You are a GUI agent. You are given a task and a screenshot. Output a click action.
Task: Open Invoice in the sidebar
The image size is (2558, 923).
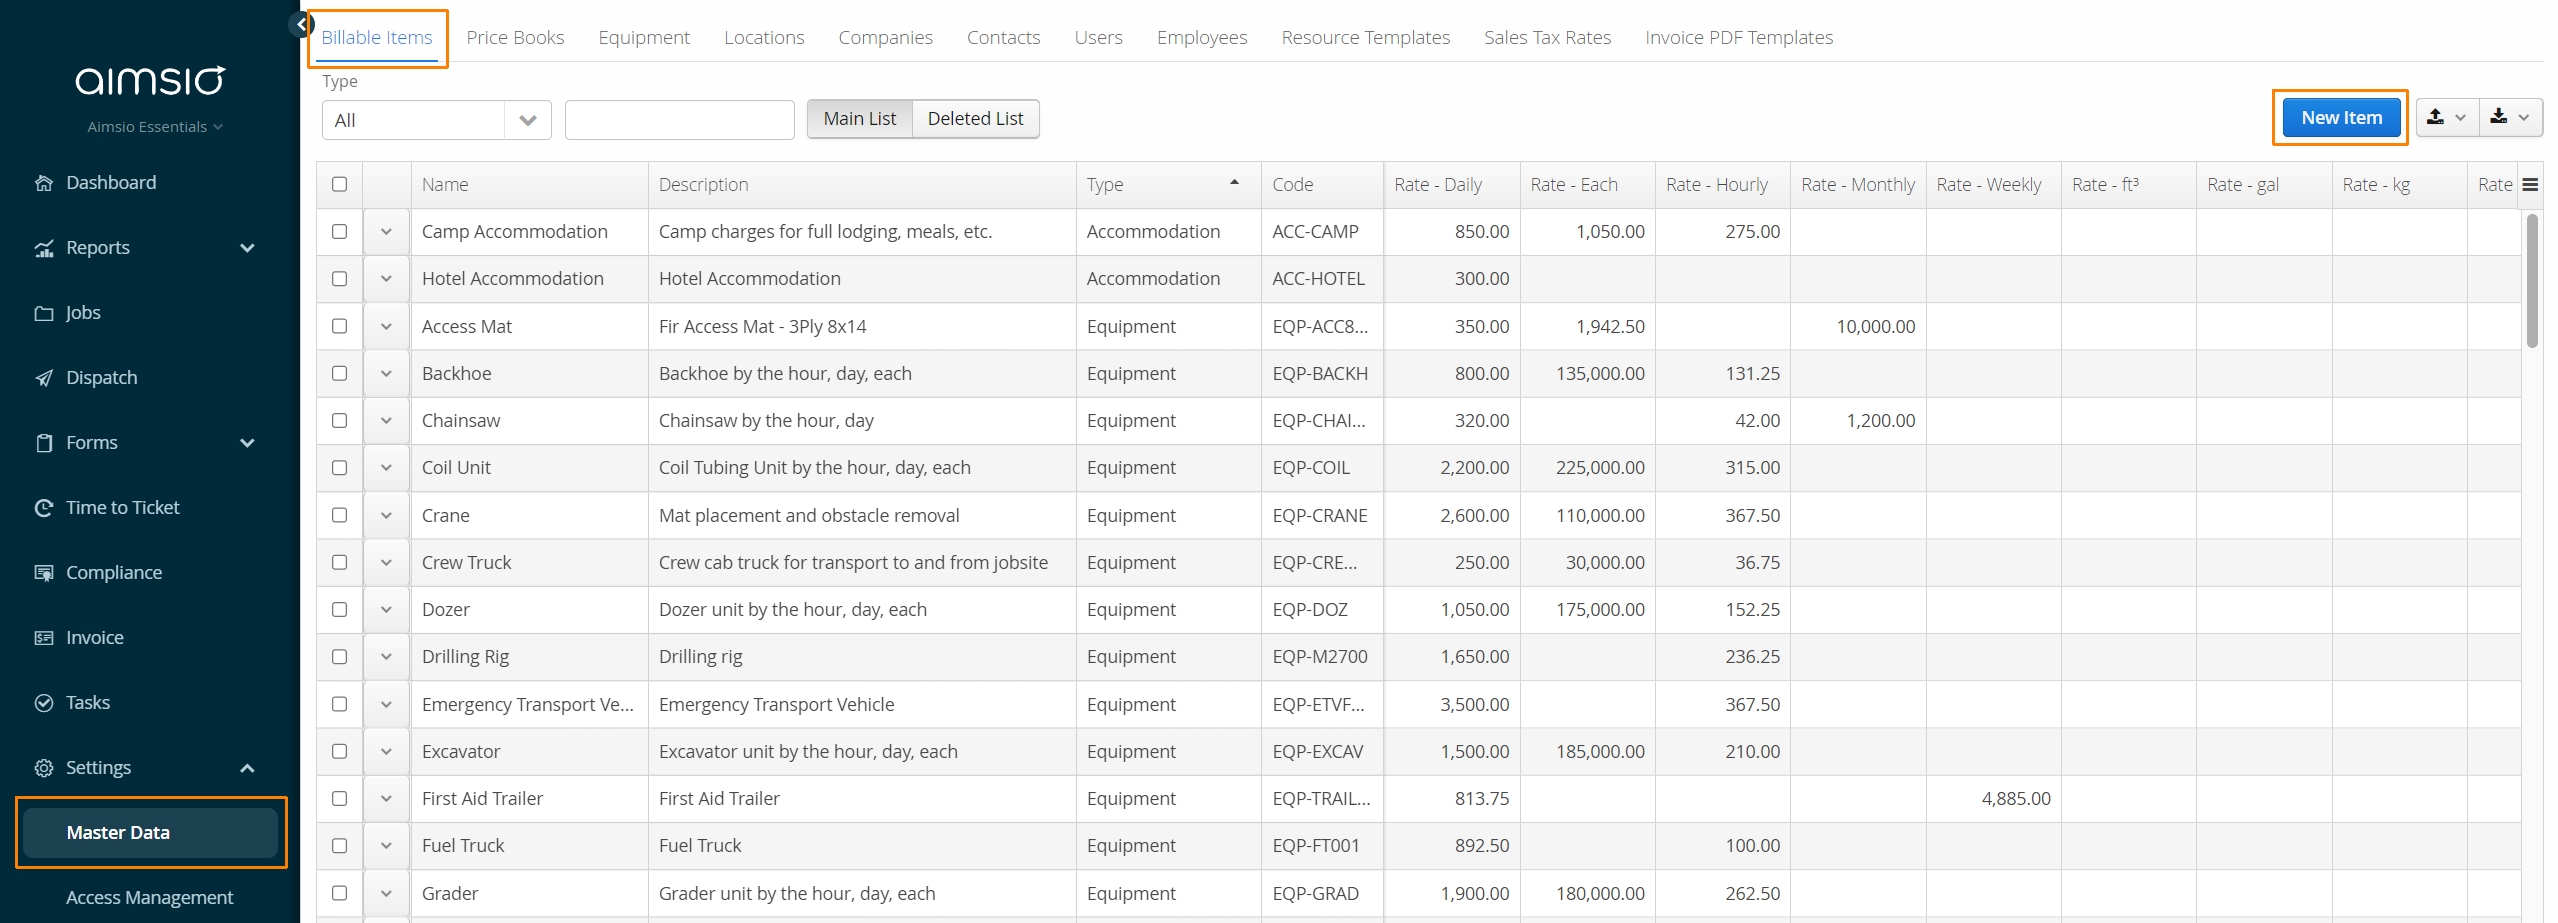[94, 638]
